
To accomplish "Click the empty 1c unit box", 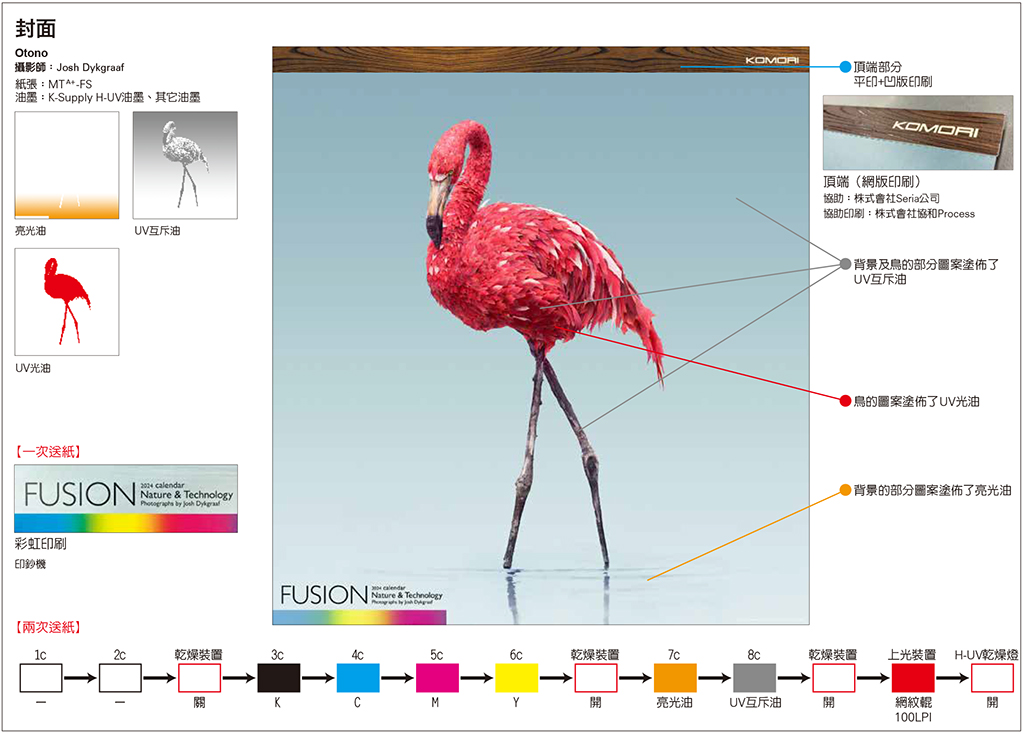I will point(41,679).
